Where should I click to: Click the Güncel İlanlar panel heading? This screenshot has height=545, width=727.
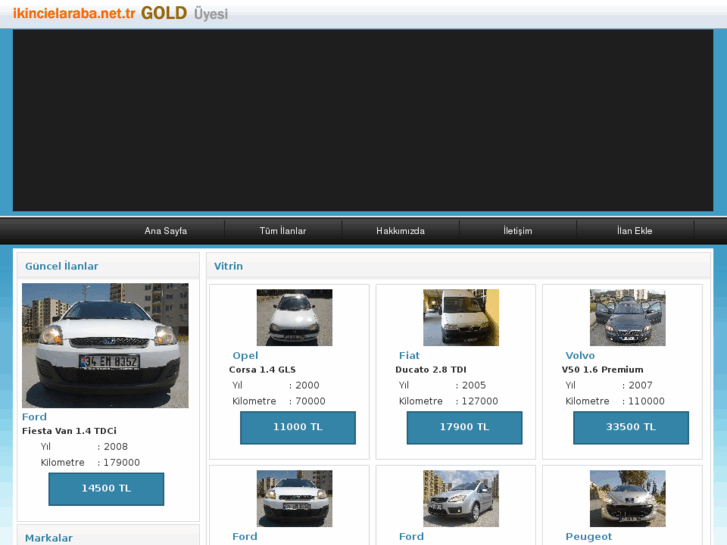[x=62, y=266]
